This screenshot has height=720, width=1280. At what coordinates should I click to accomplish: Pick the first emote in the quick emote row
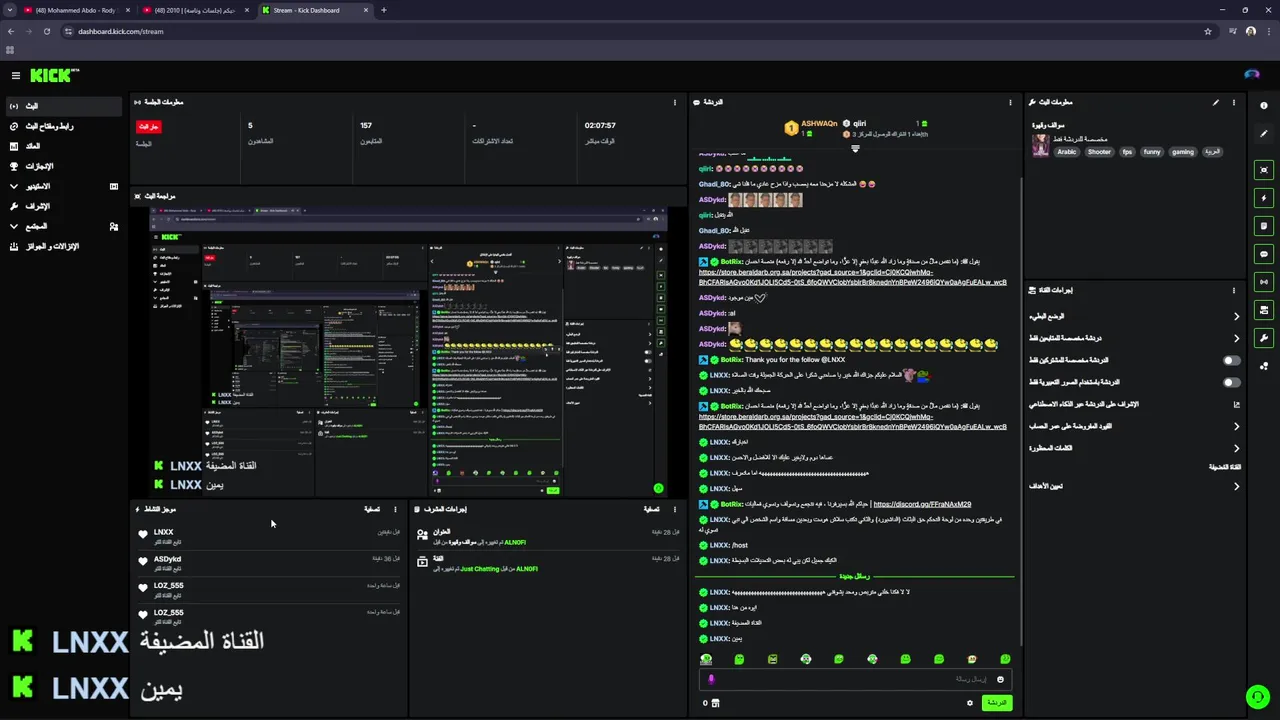click(x=706, y=659)
